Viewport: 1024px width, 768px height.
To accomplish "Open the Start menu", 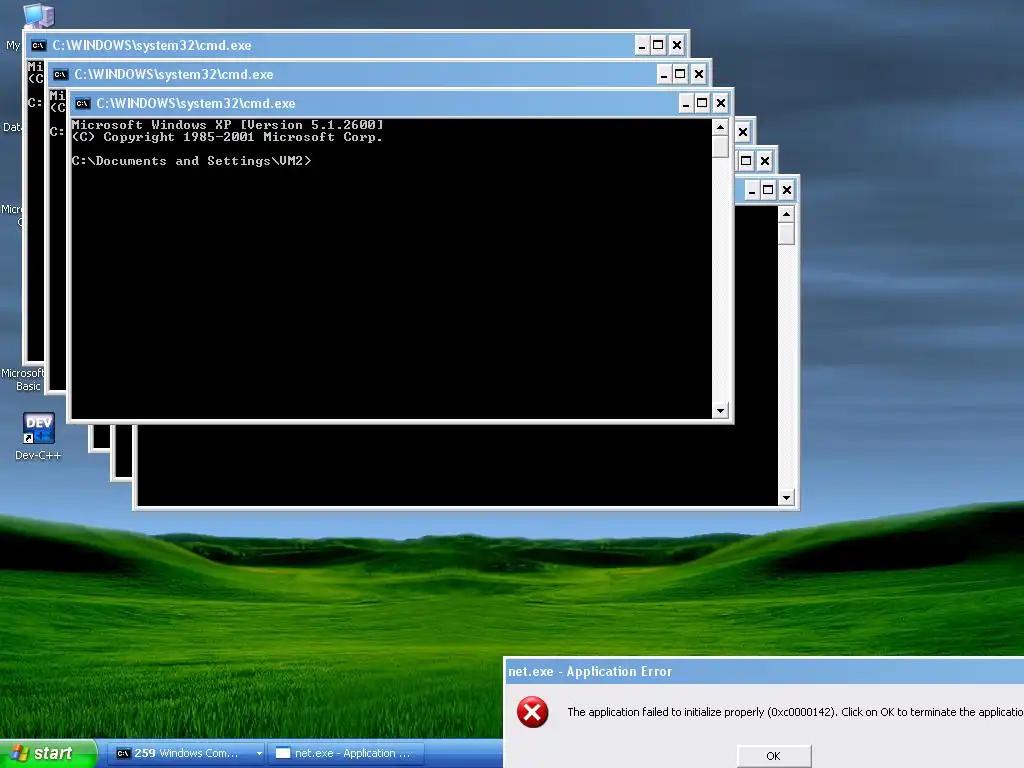I will pyautogui.click(x=48, y=753).
